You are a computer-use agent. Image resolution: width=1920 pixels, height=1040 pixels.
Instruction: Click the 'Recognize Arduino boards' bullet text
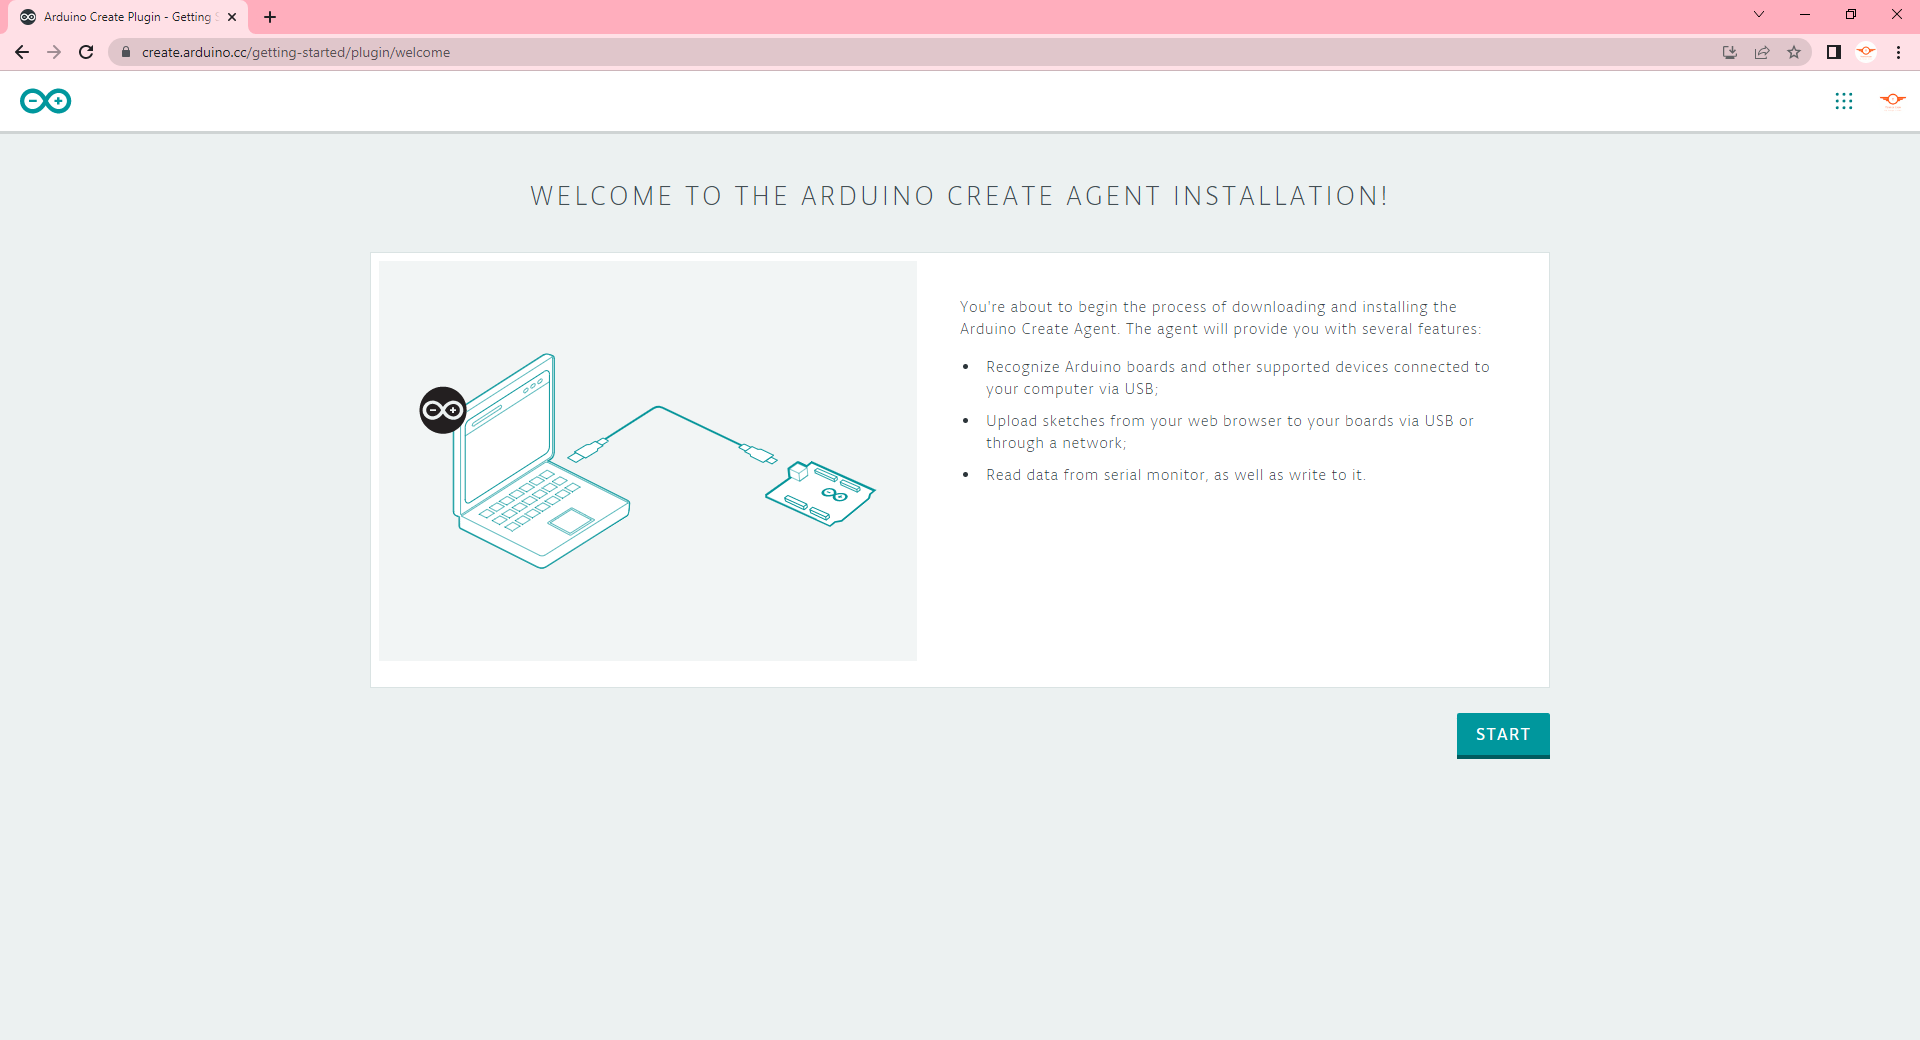coord(1238,378)
